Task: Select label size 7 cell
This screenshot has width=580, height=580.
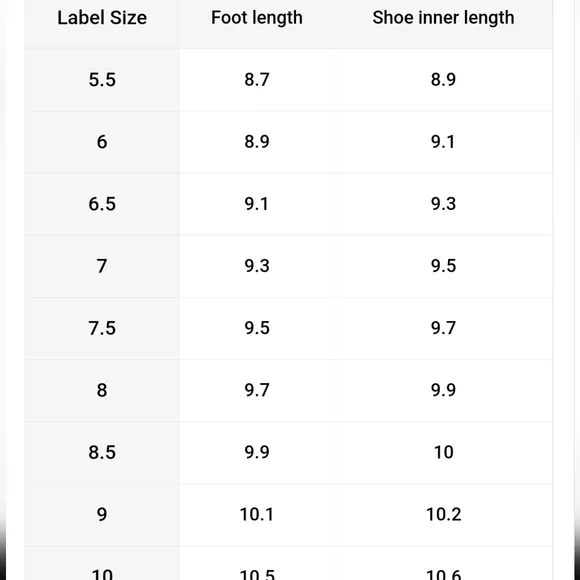Action: [x=102, y=266]
